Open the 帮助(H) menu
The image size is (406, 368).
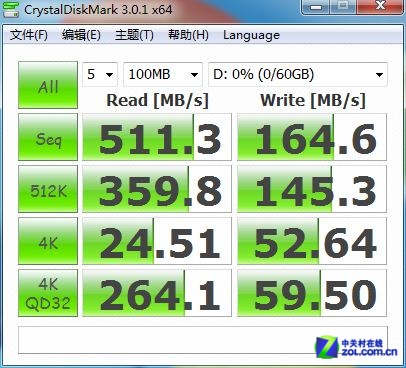click(188, 35)
